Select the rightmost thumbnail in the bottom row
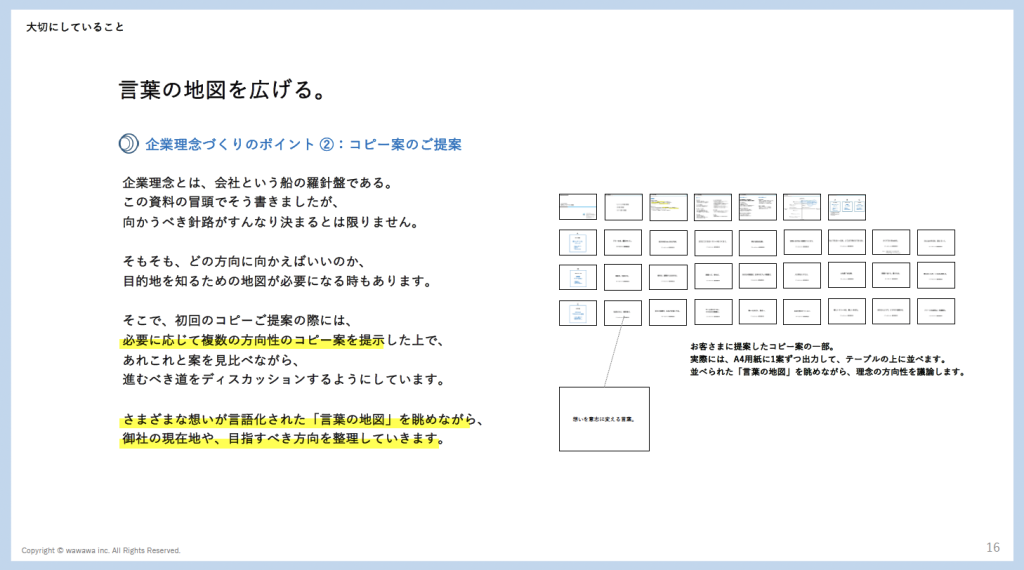Screen dimensions: 1024x570 [936, 312]
